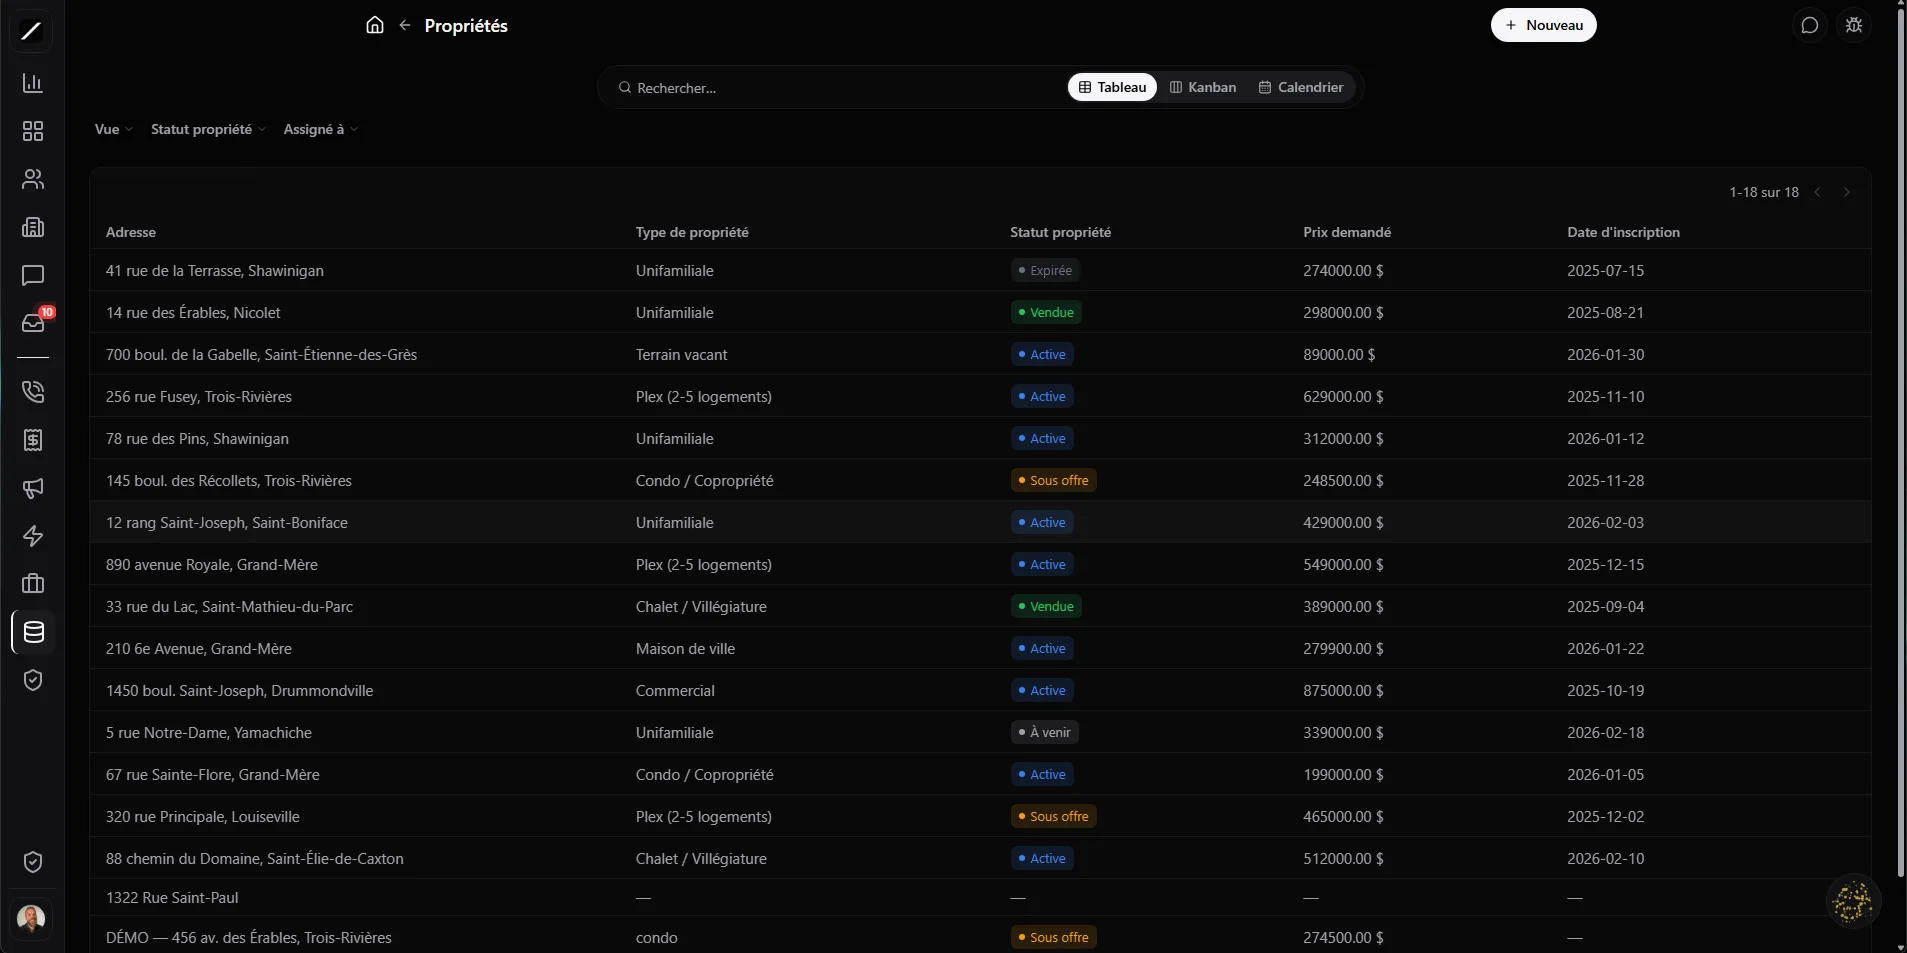1907x953 pixels.
Task: Click the À venir status badge
Action: point(1044,732)
